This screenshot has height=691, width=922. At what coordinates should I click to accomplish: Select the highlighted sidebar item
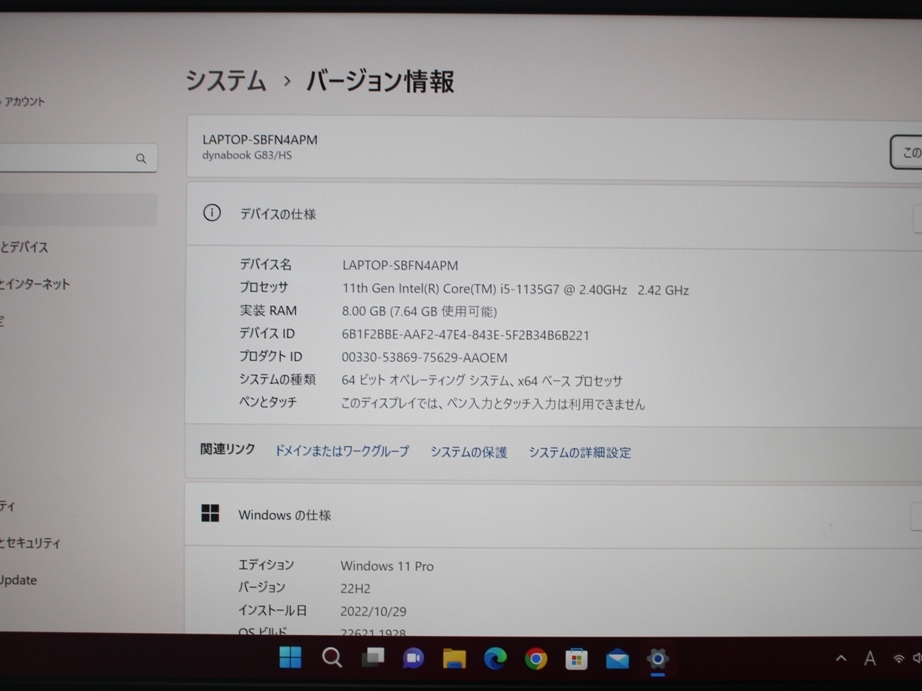(x=78, y=210)
